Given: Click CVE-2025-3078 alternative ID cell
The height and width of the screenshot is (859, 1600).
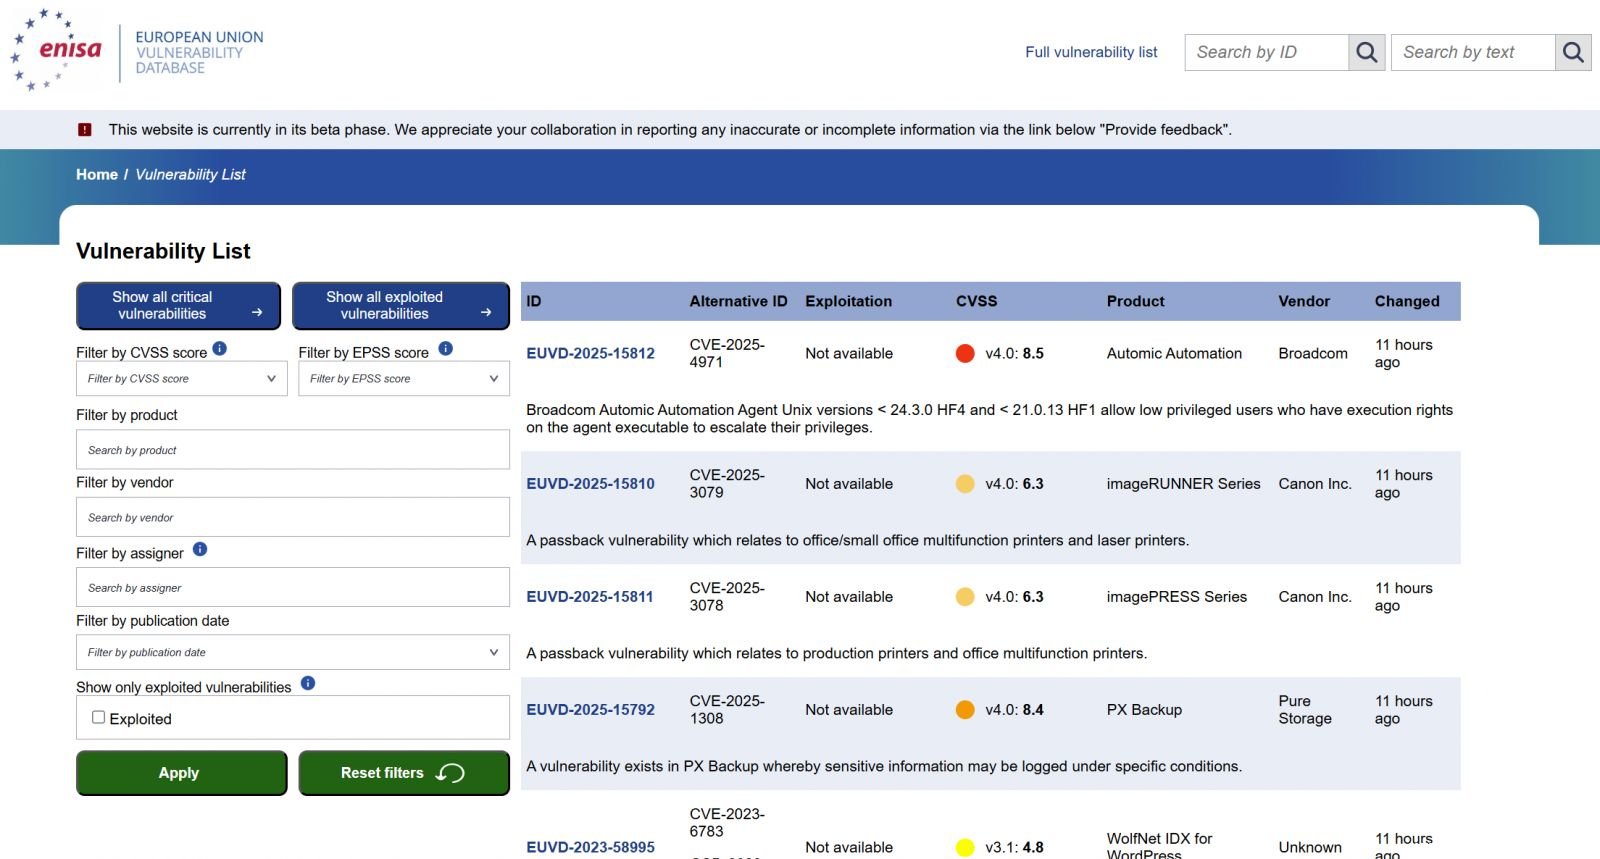Looking at the screenshot, I should pos(727,597).
